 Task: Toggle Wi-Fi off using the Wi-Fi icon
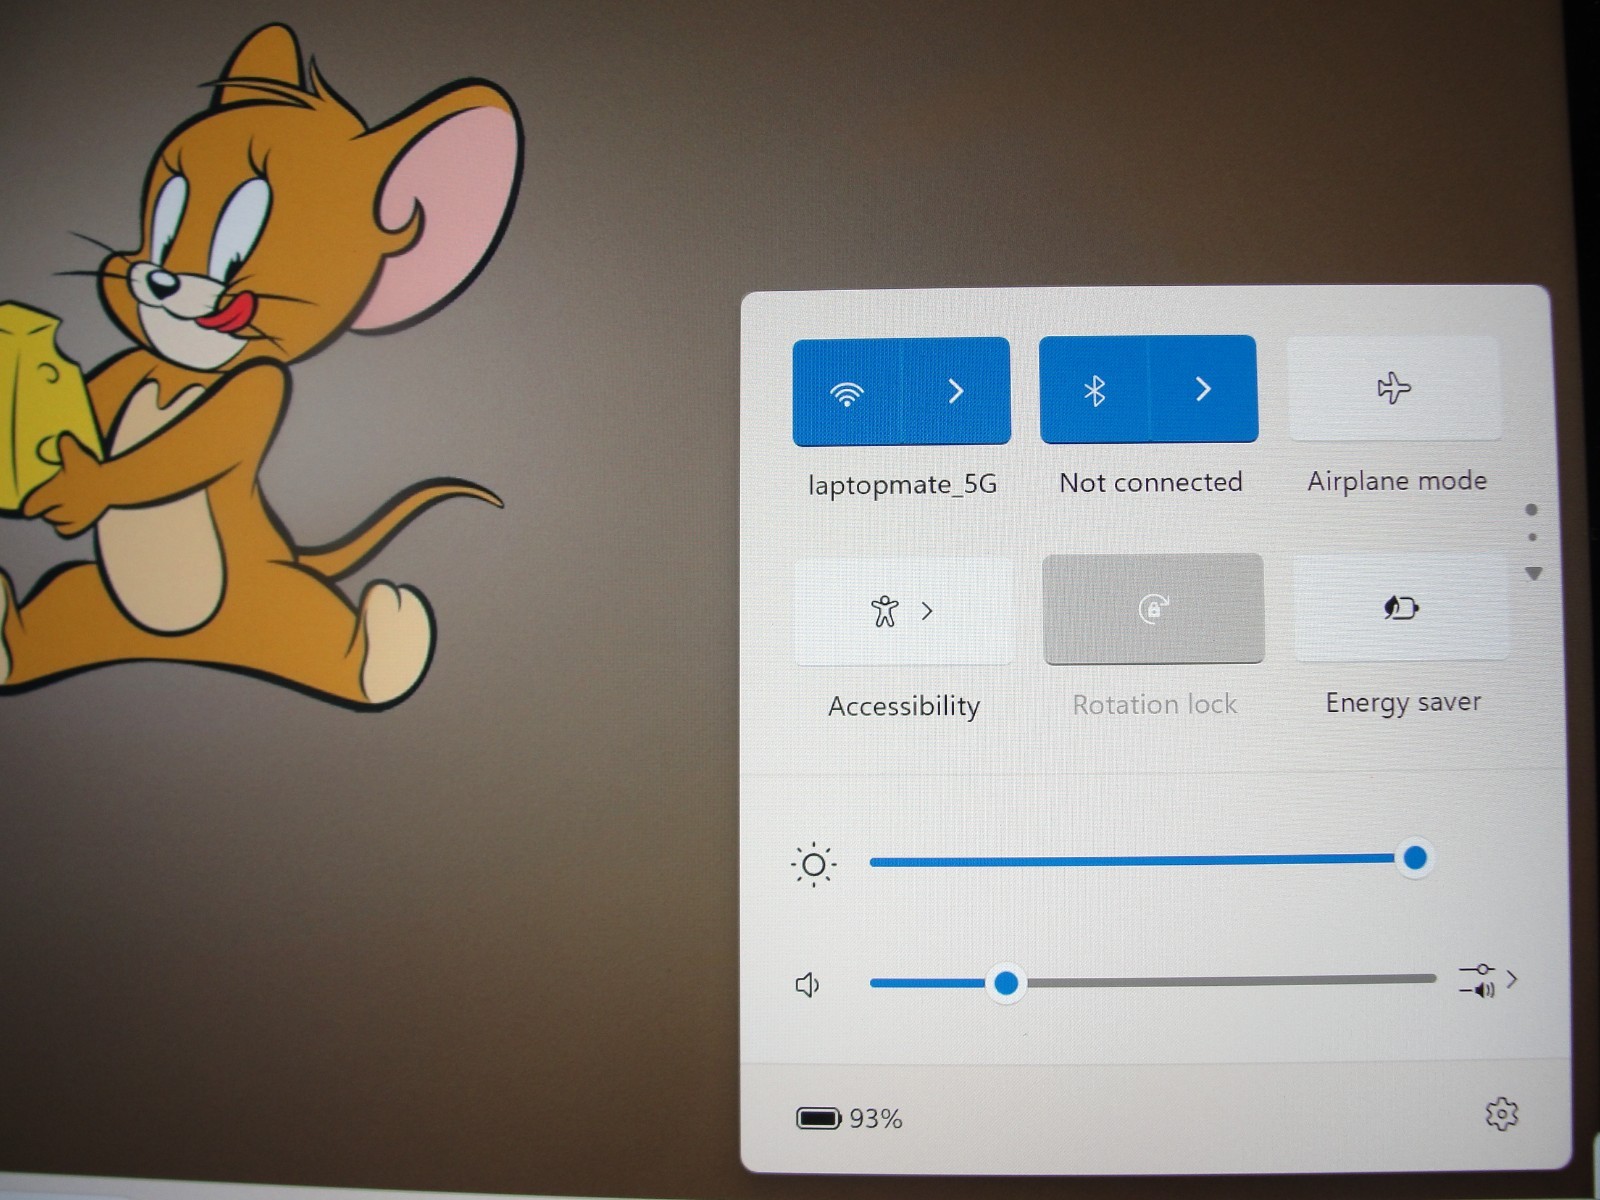point(847,392)
